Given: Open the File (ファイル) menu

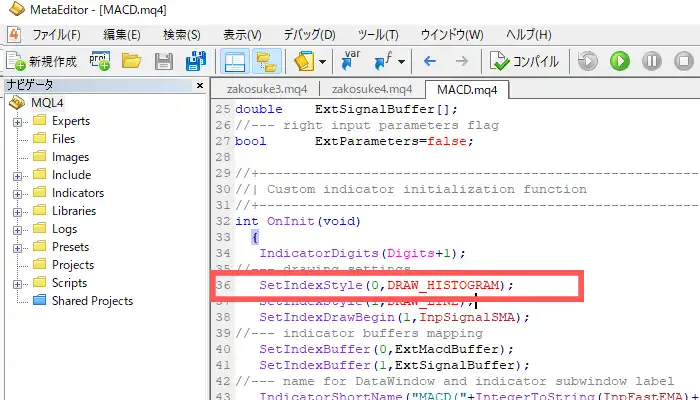Looking at the screenshot, I should [x=57, y=34].
